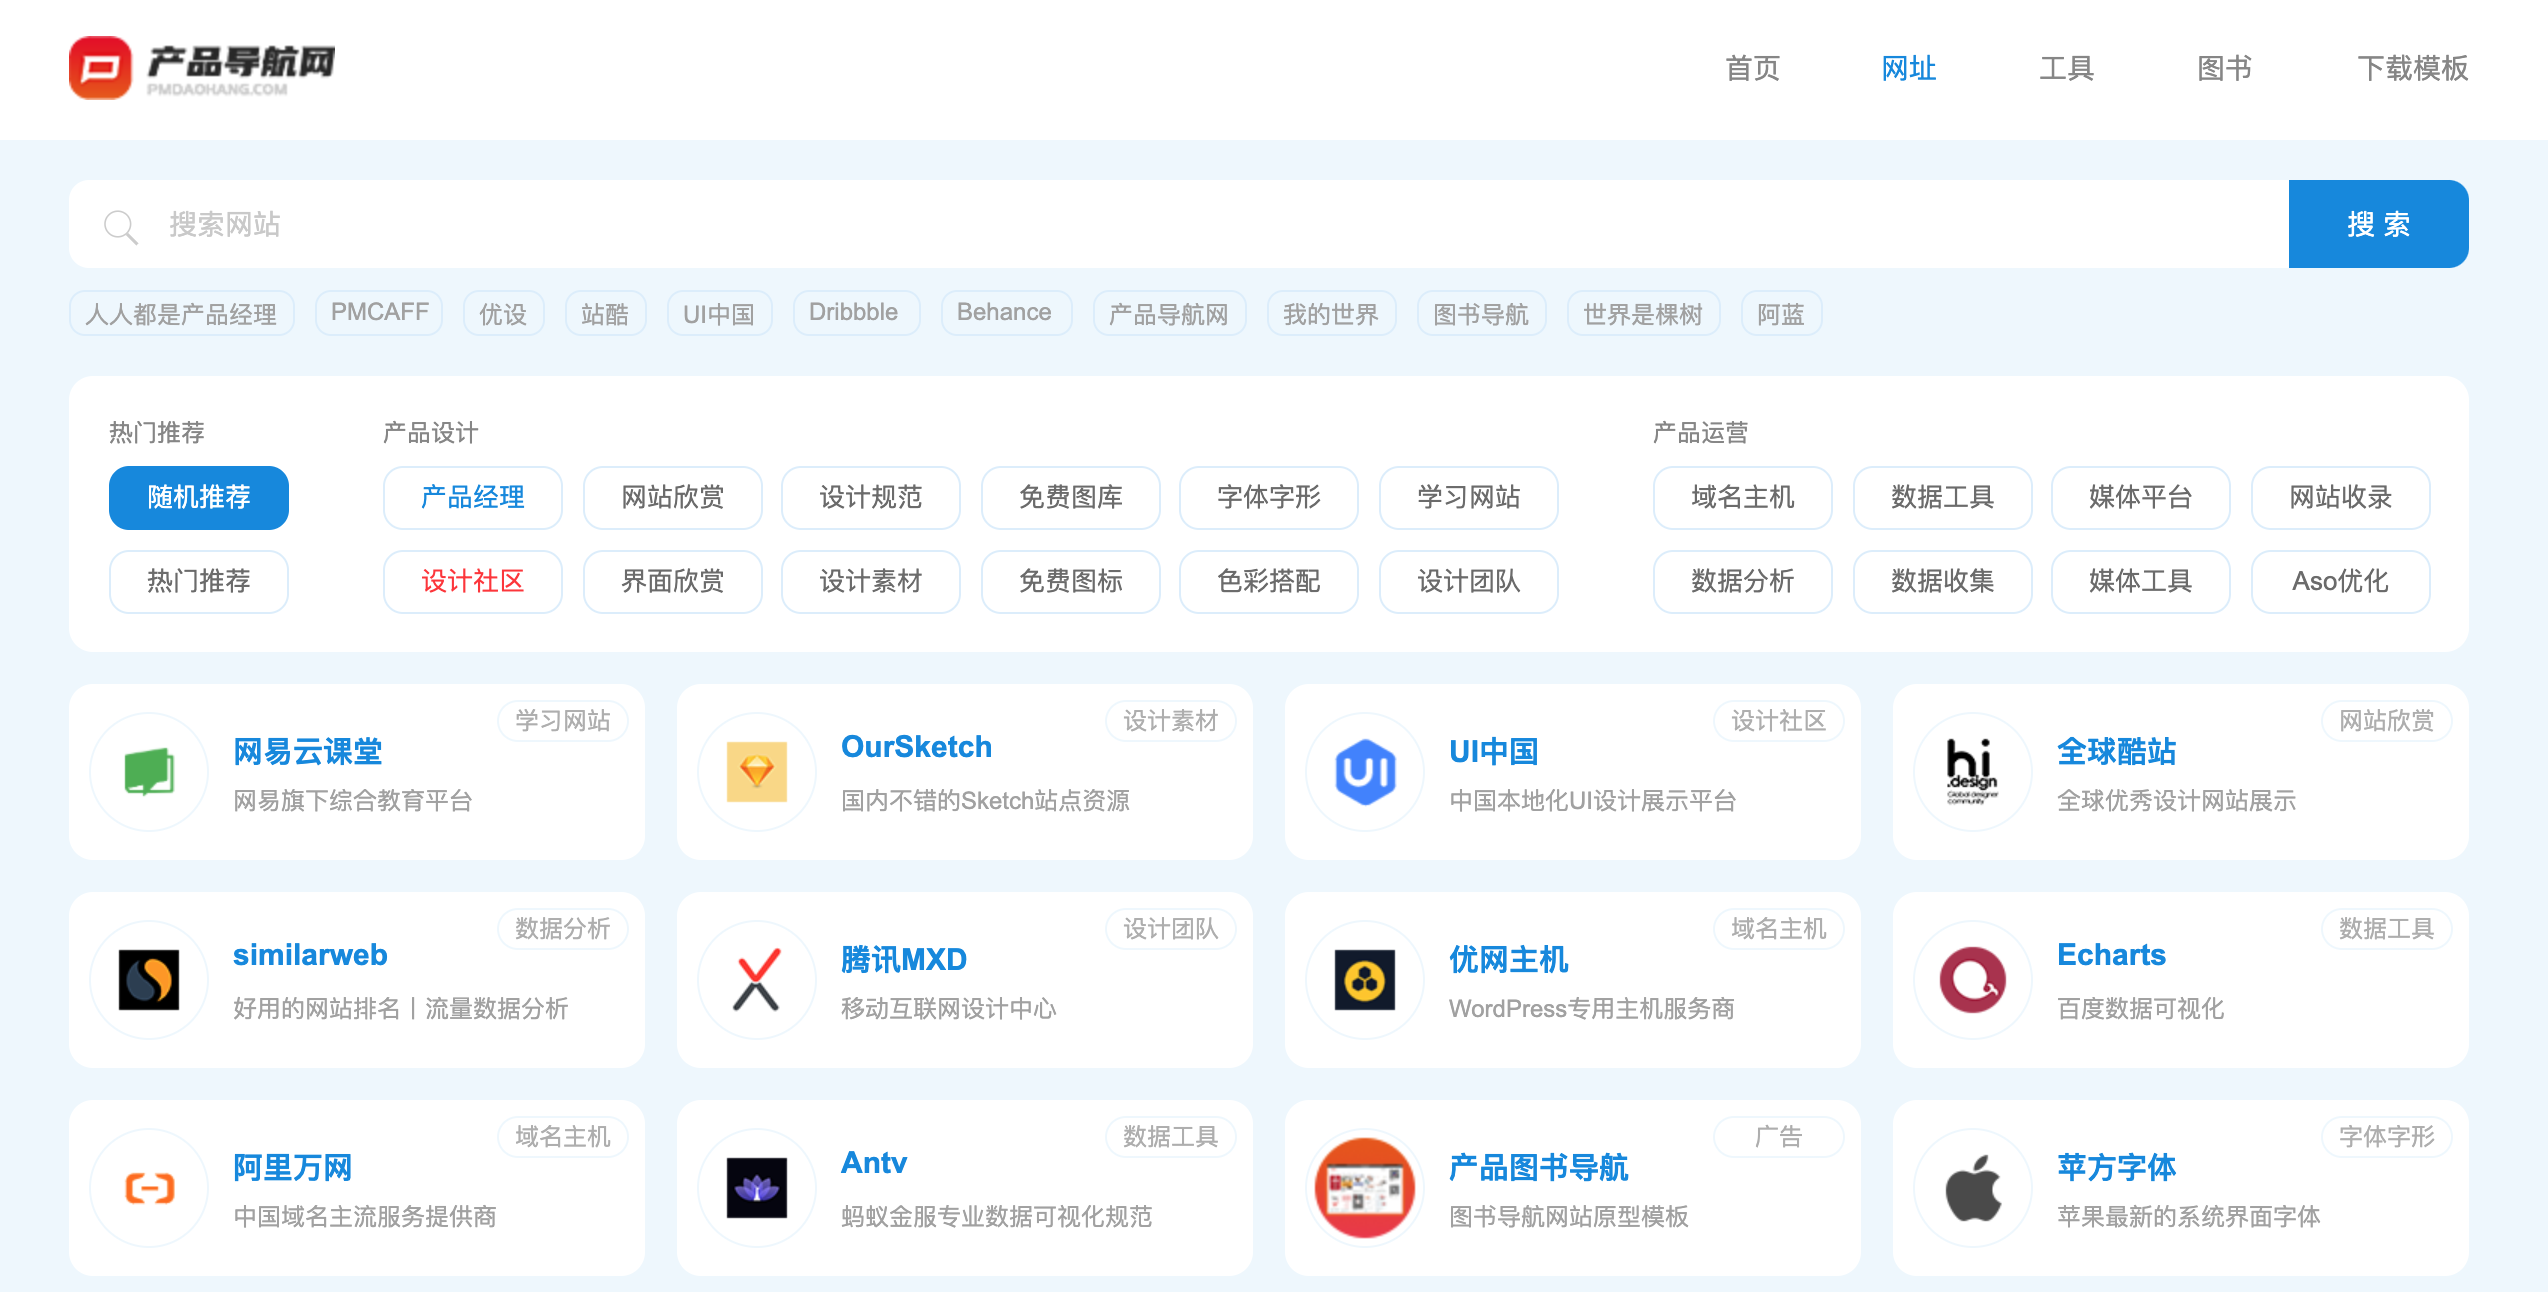The height and width of the screenshot is (1292, 2548).
Task: Select the 网站收录 category
Action: [x=2341, y=498]
